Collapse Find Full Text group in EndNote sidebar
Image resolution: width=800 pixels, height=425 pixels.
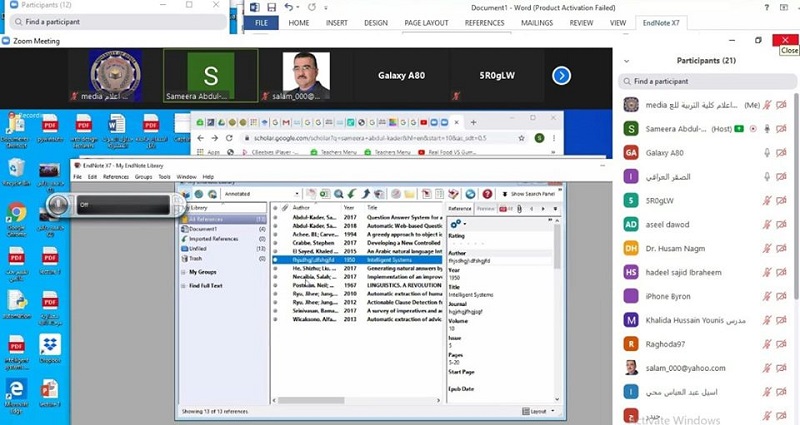tap(183, 286)
